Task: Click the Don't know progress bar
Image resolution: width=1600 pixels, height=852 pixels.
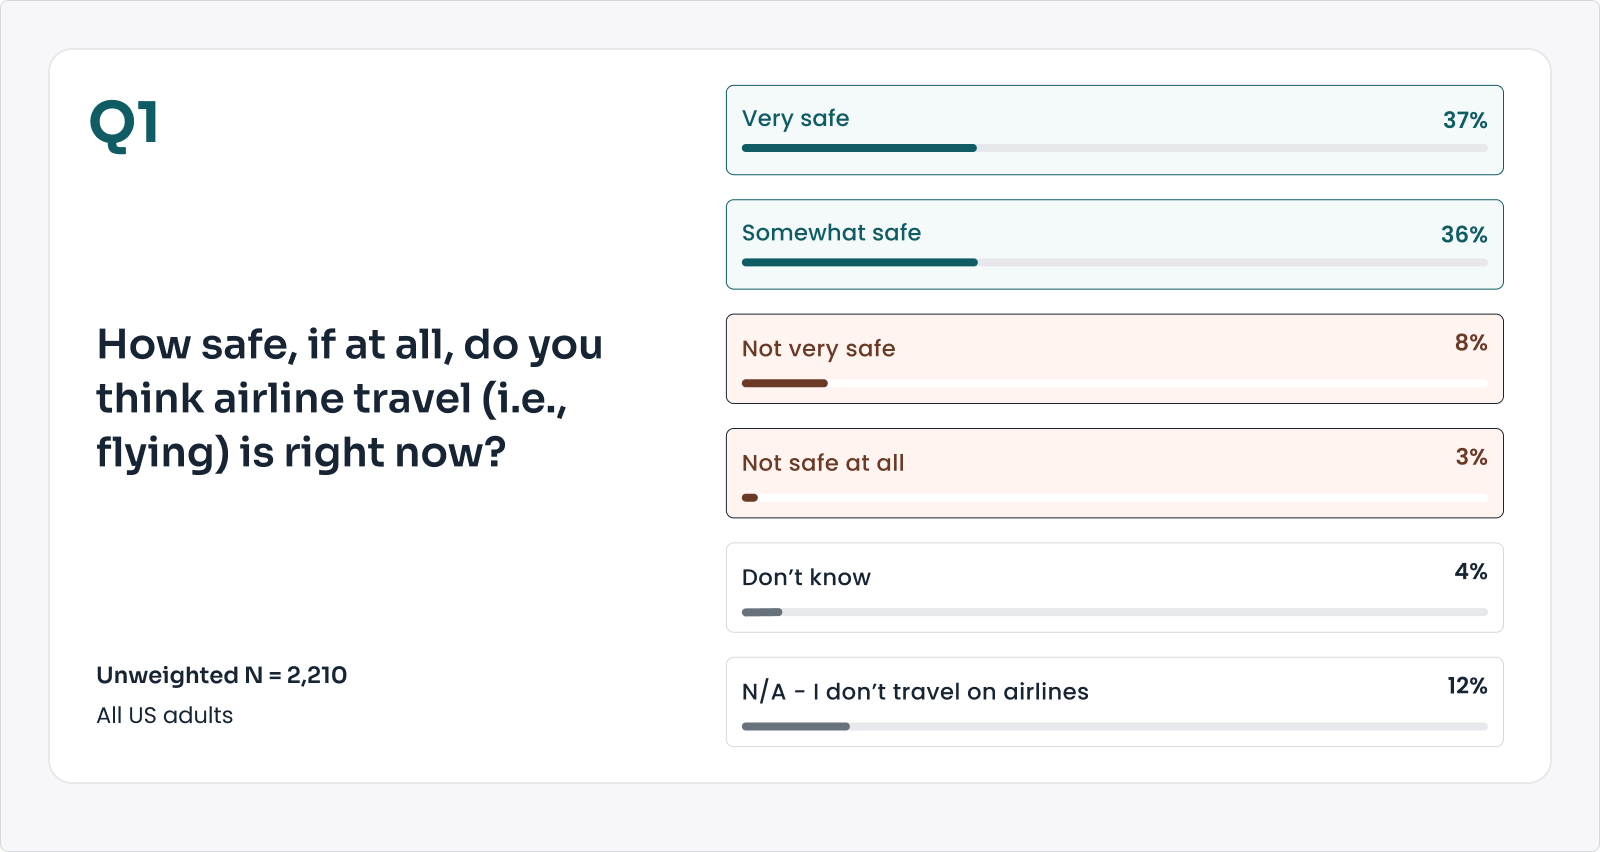Action: [1114, 612]
